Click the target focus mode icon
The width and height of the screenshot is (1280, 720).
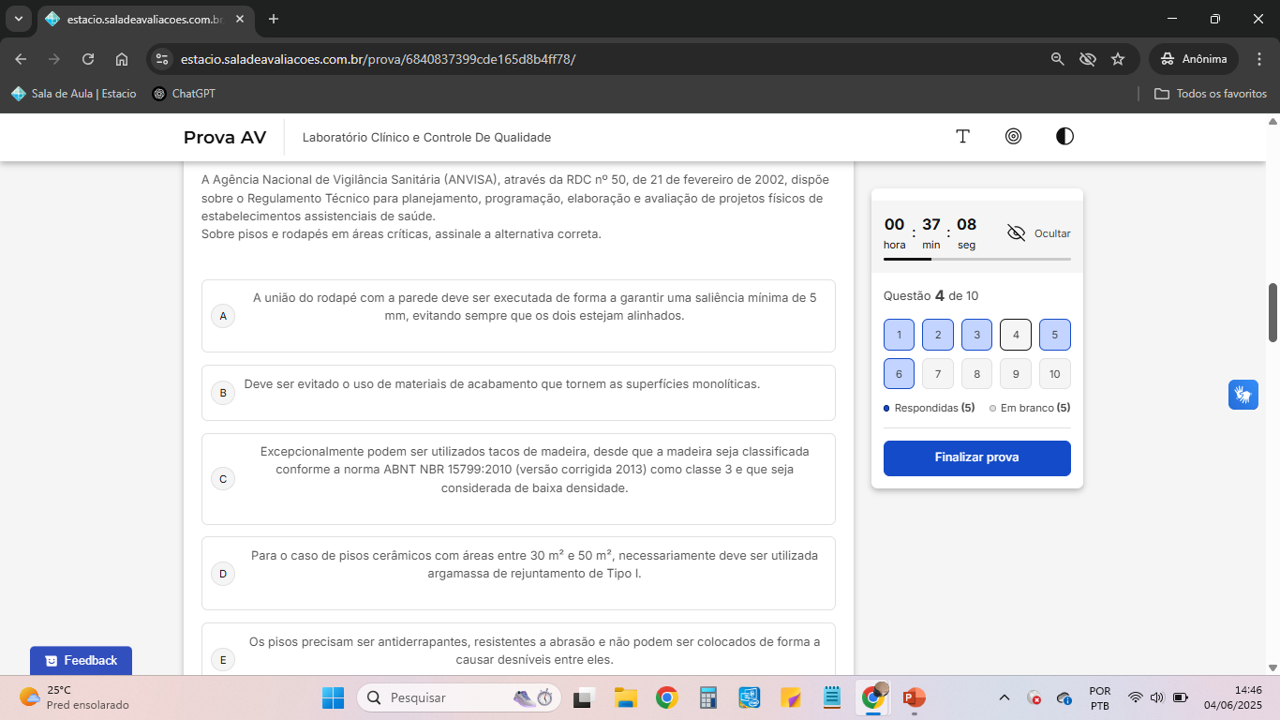click(x=1013, y=136)
